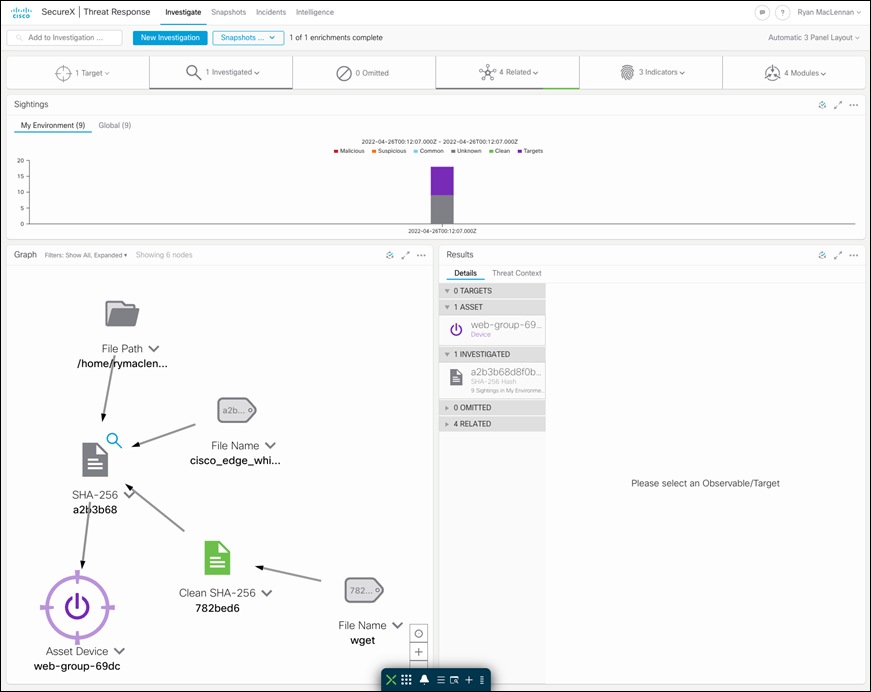Expand the 0 OMITTED section
The width and height of the screenshot is (871, 692).
pos(492,408)
